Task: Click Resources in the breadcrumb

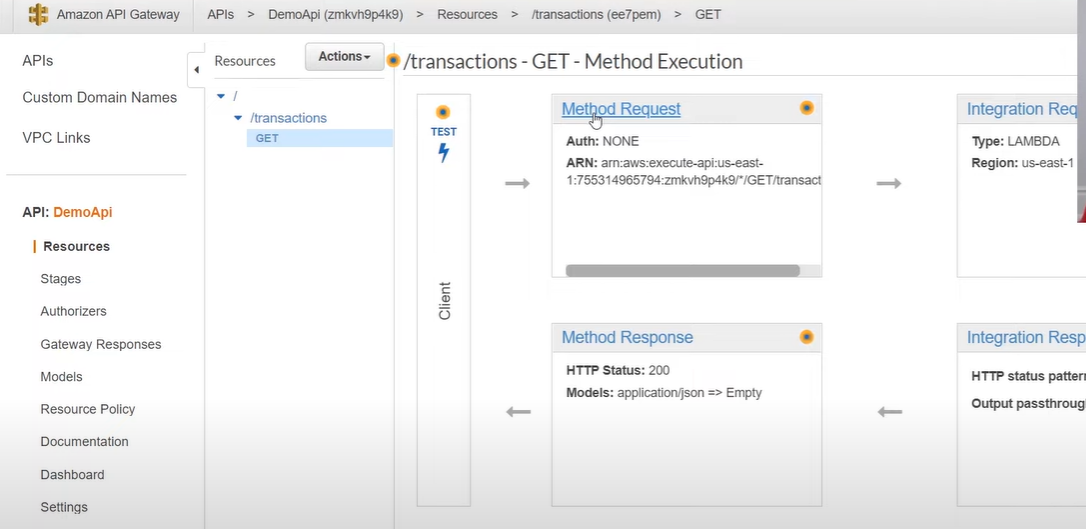Action: coord(467,15)
